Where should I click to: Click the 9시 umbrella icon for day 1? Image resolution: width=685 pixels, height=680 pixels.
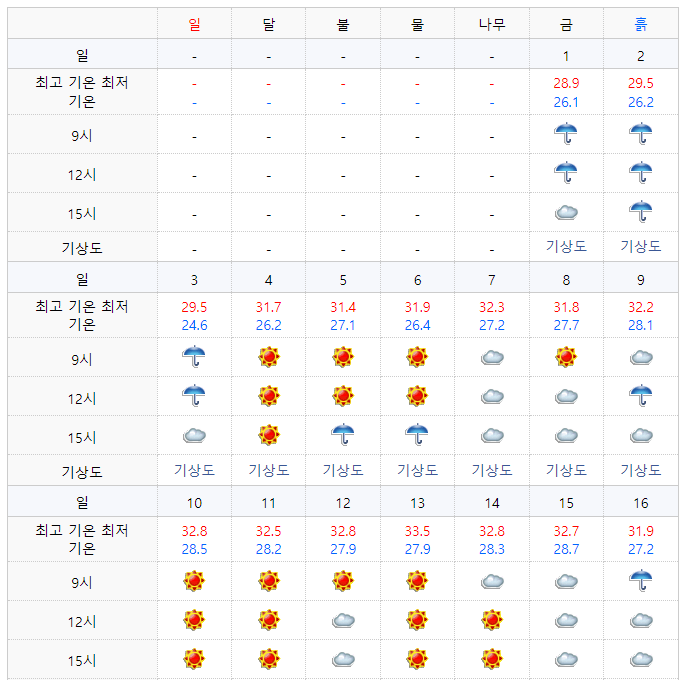(566, 134)
